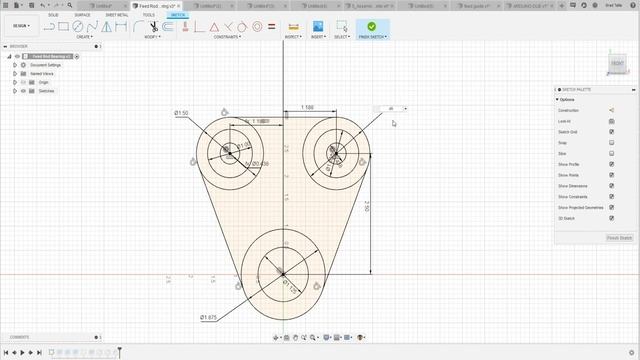Select the Pan hand tool
This screenshot has width=640, height=360.
[x=295, y=338]
